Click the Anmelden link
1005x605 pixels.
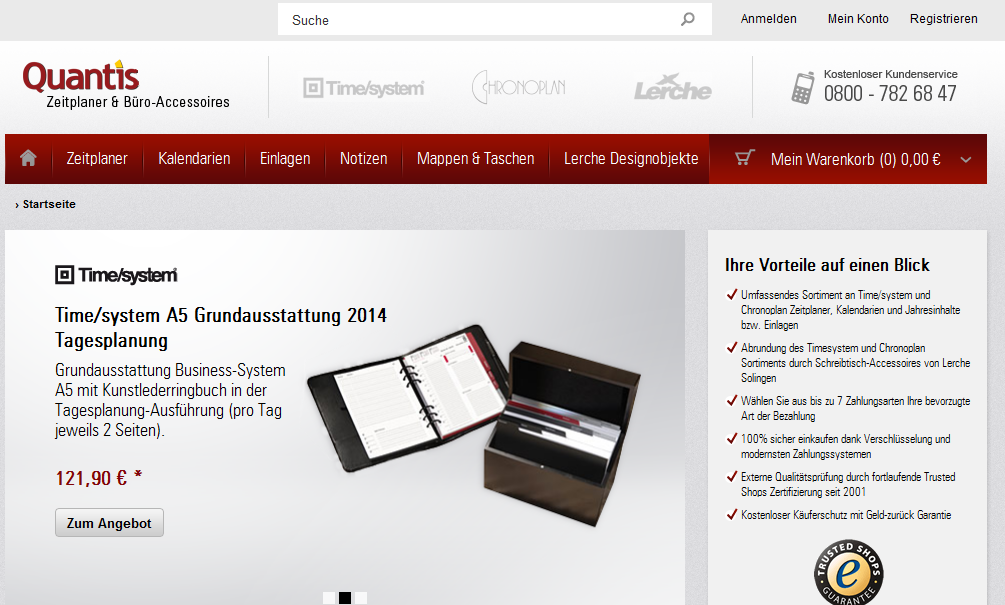[768, 19]
